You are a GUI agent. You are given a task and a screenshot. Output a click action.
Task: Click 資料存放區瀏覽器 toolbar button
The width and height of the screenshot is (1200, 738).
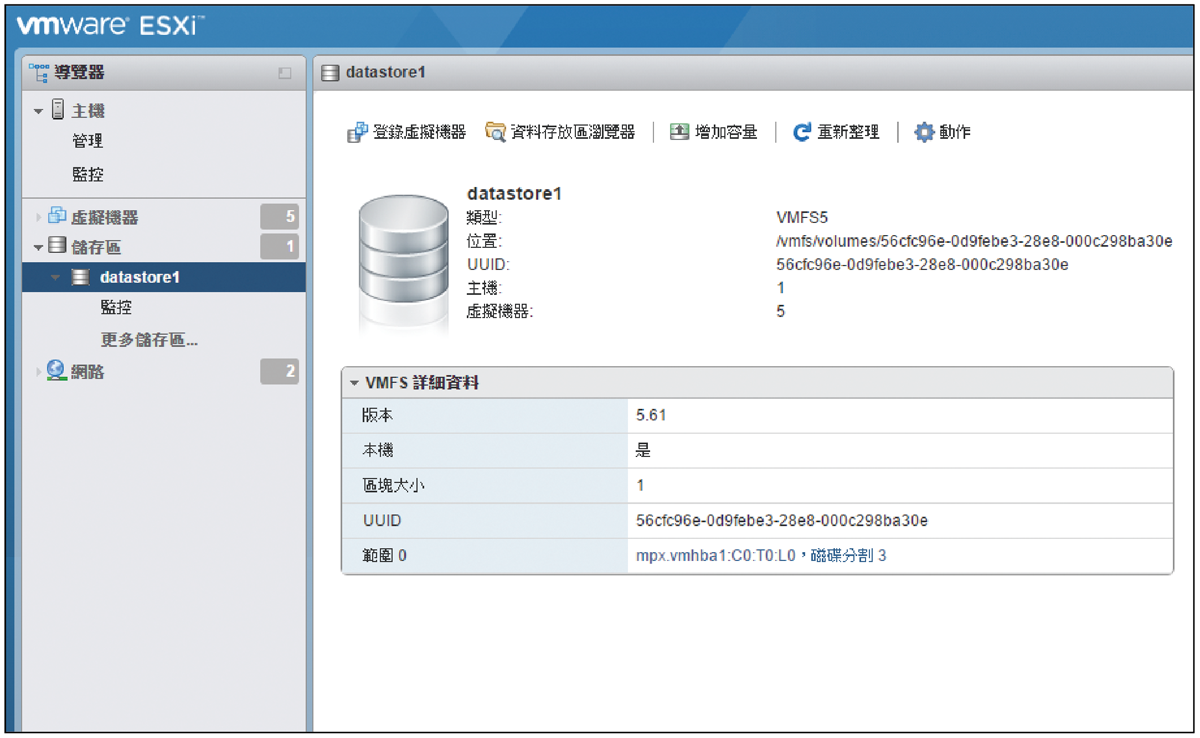click(560, 132)
